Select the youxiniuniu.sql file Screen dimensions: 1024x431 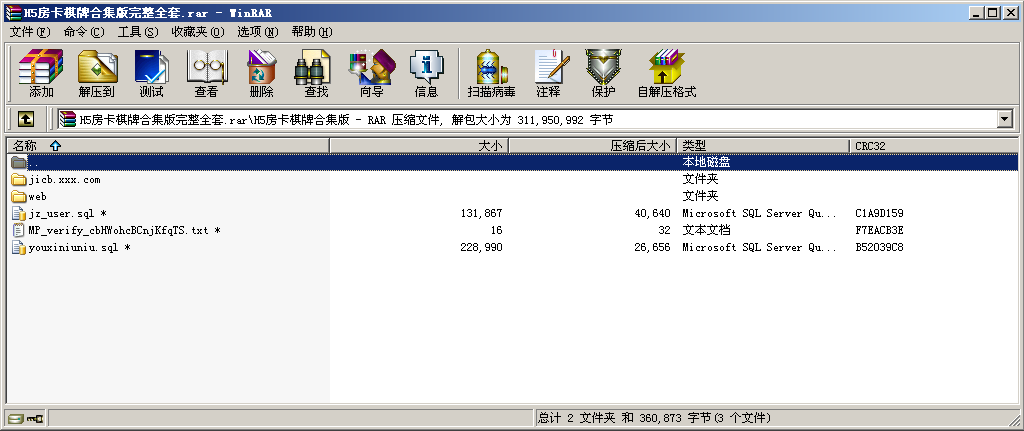pos(73,247)
